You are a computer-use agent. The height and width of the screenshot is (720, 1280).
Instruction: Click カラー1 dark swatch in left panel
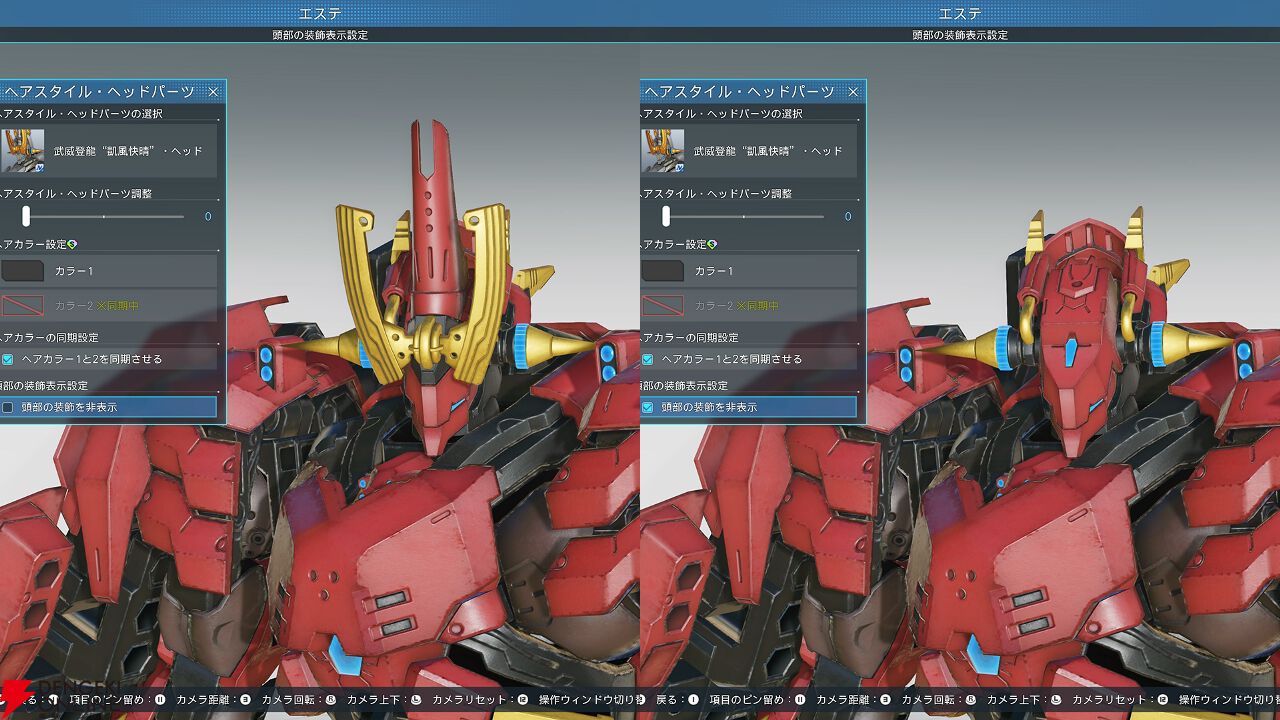point(22,271)
